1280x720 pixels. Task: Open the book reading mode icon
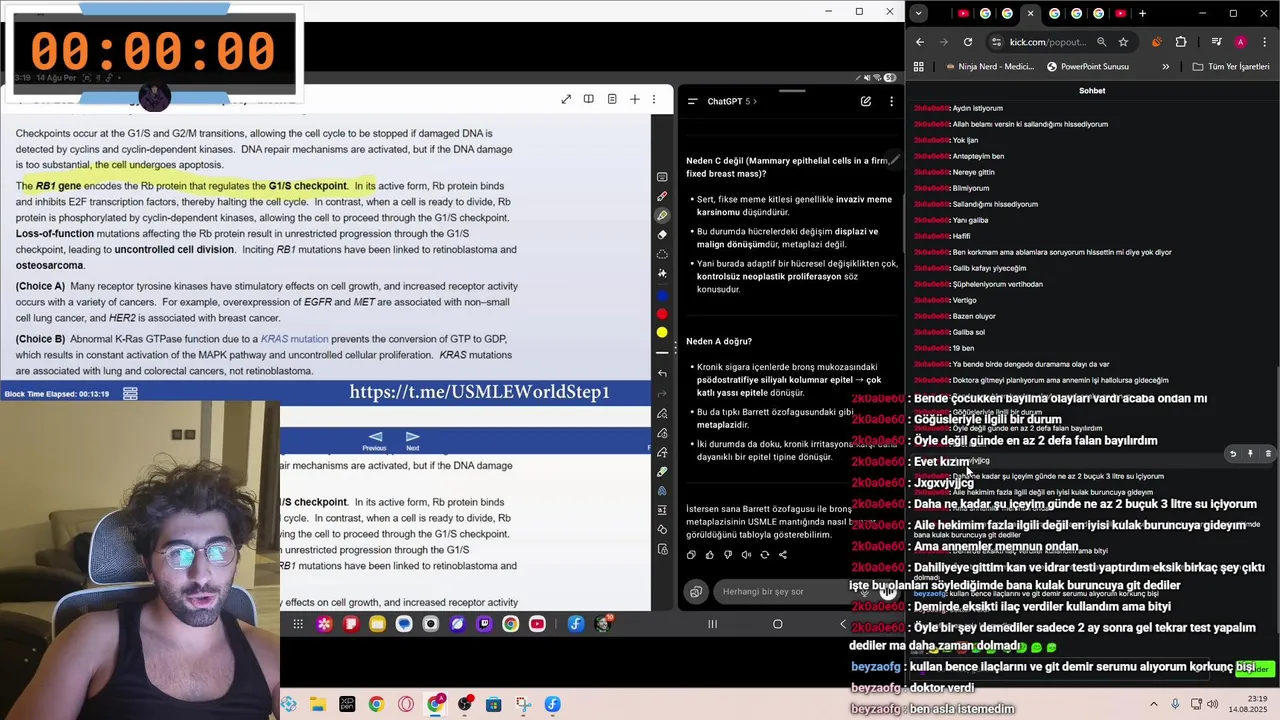pyautogui.click(x=589, y=99)
